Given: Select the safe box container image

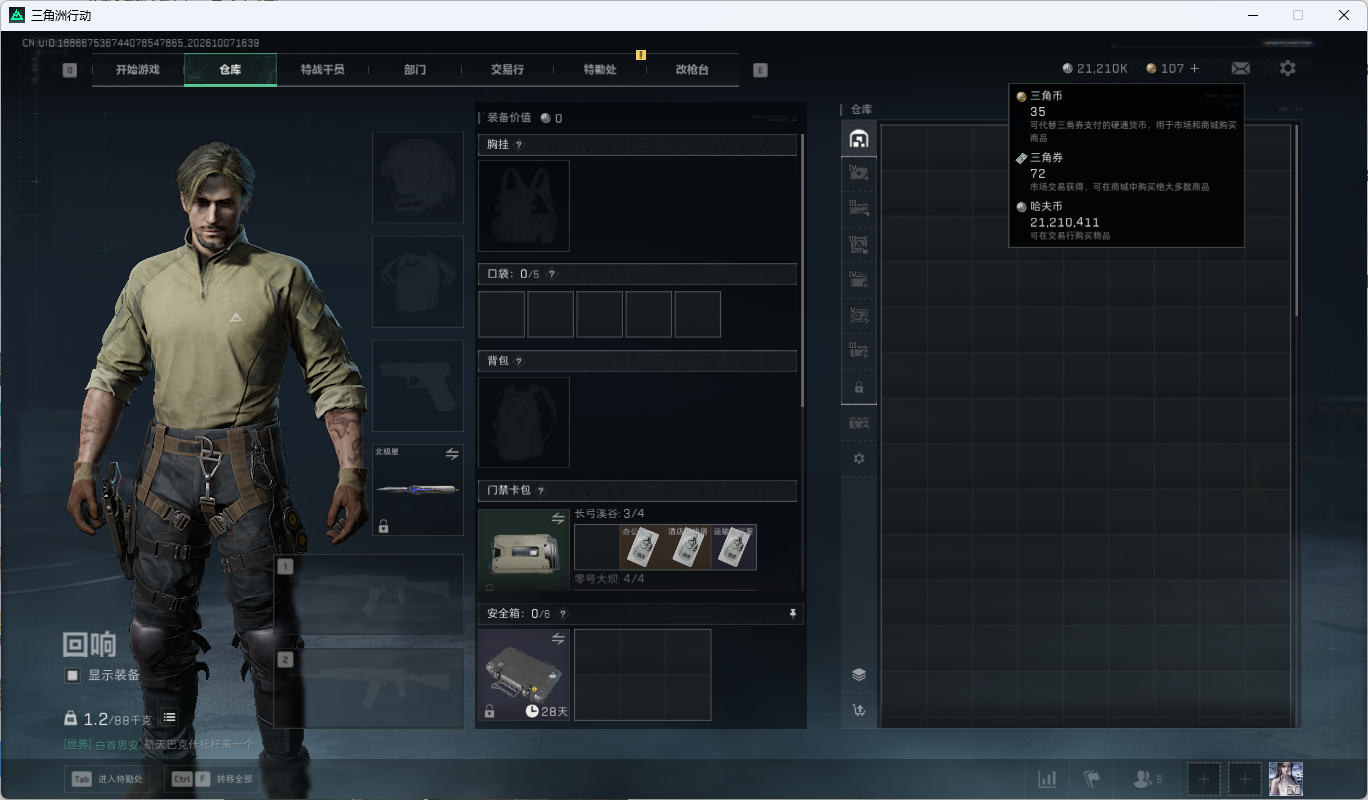Looking at the screenshot, I should (x=524, y=675).
